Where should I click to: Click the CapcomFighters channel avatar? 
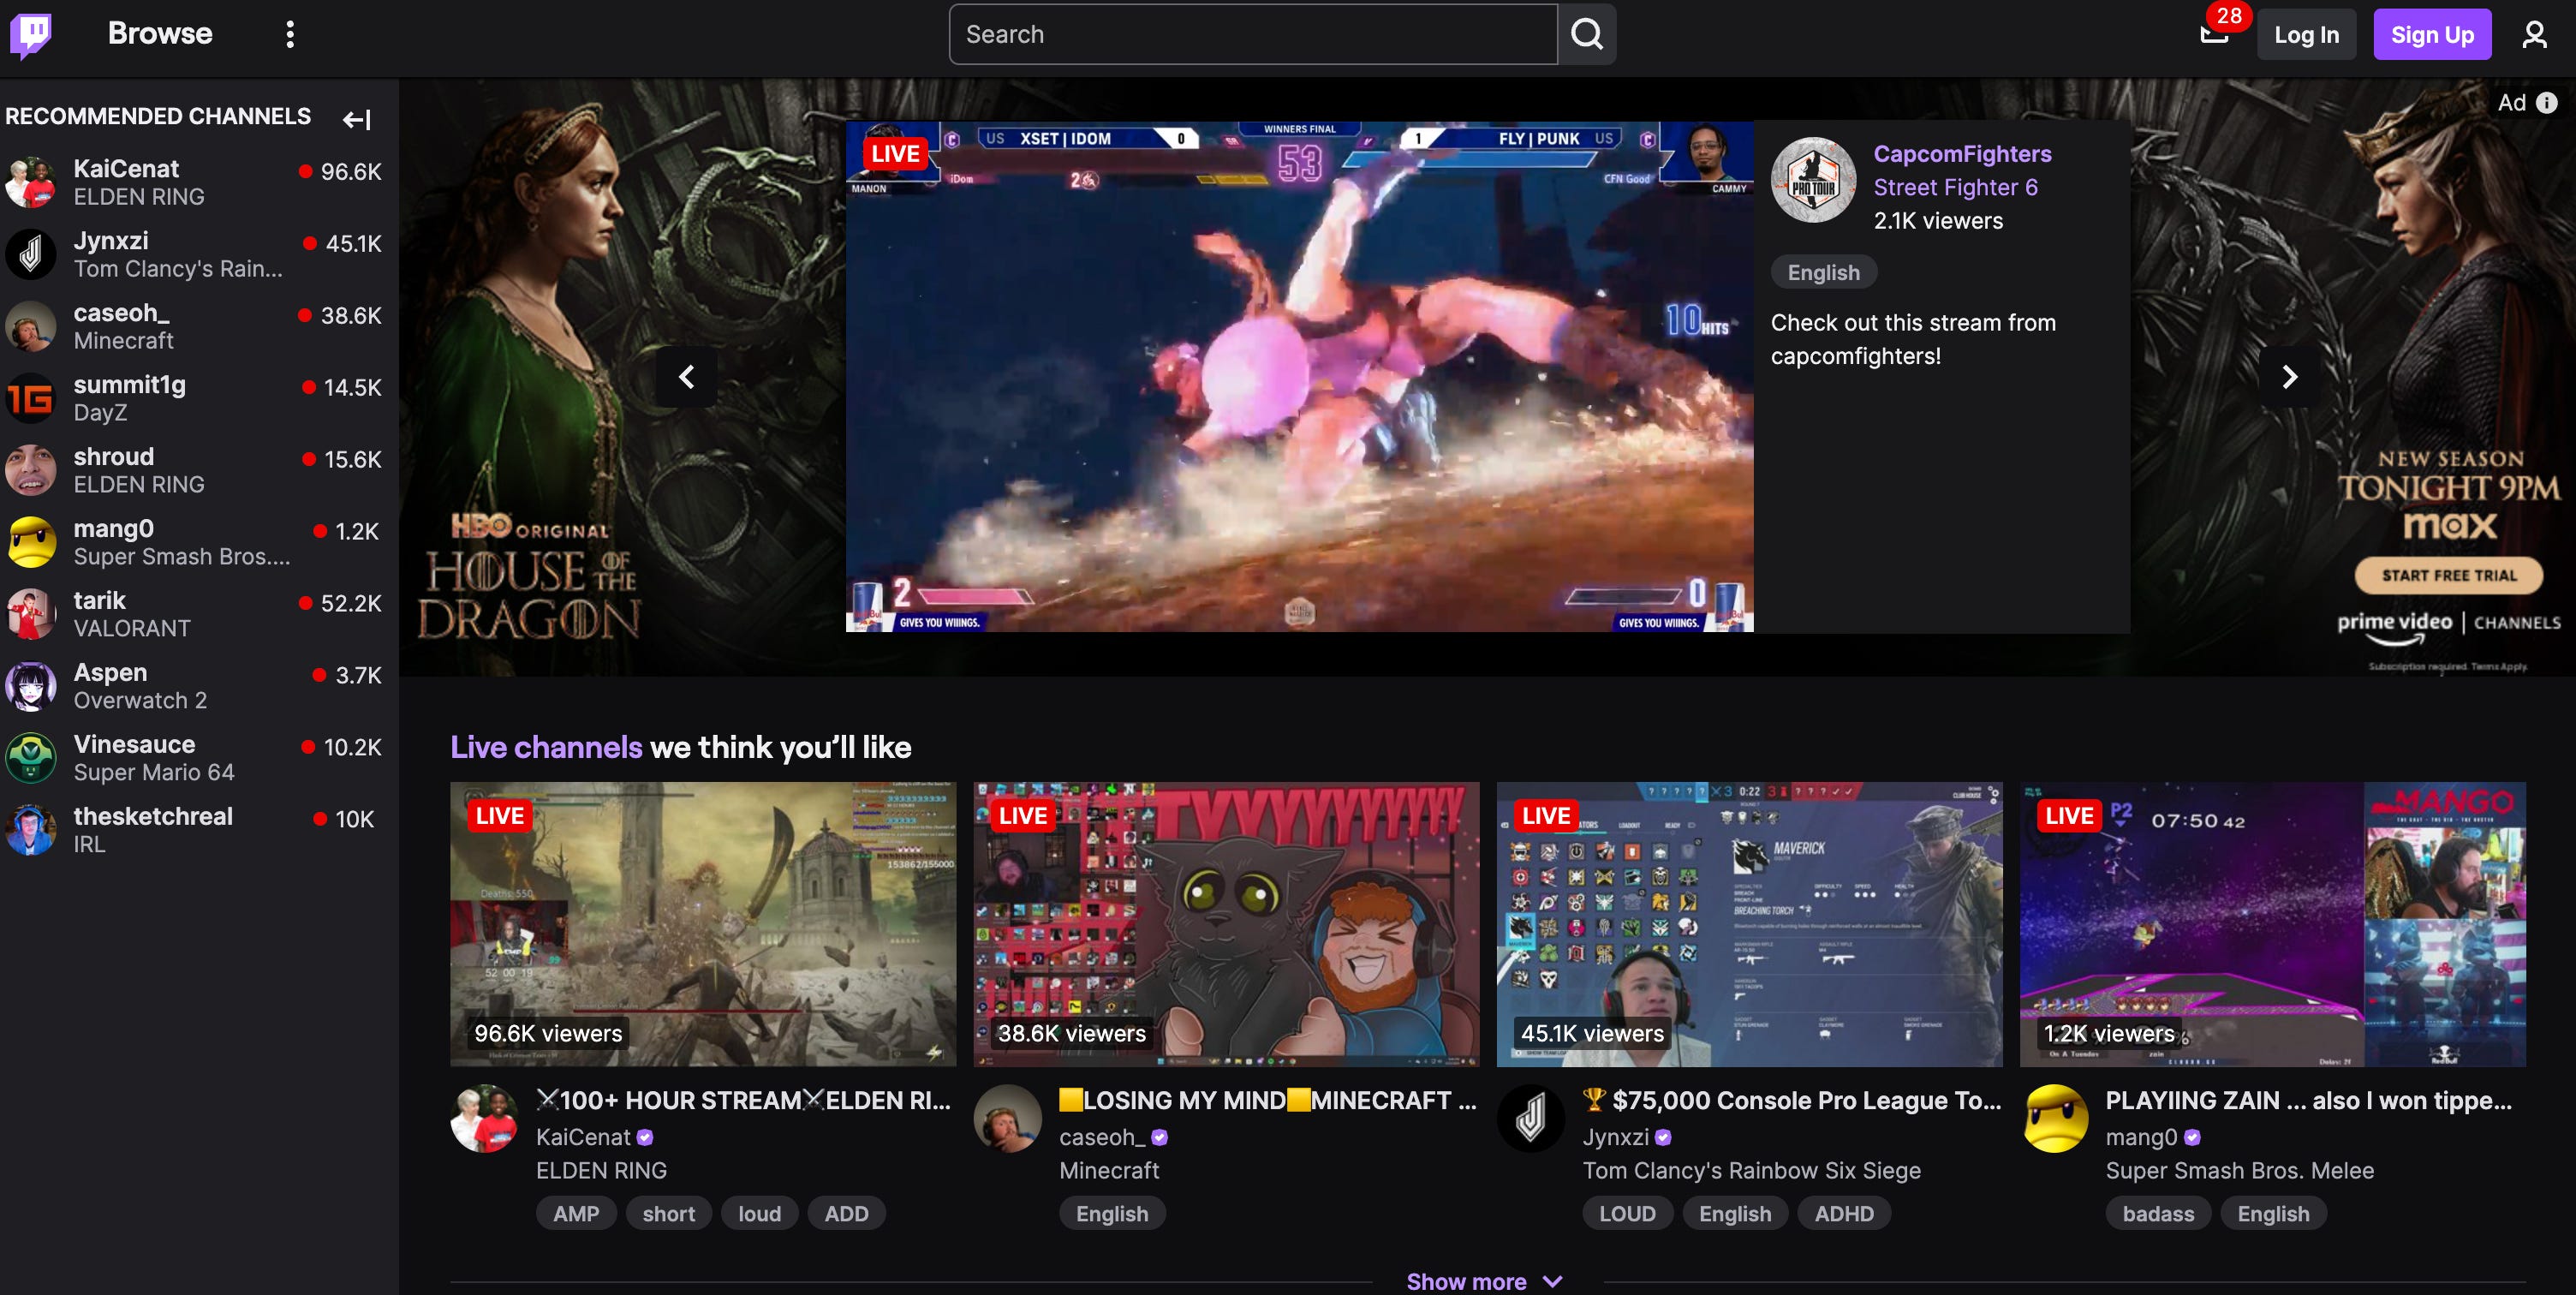(1813, 180)
